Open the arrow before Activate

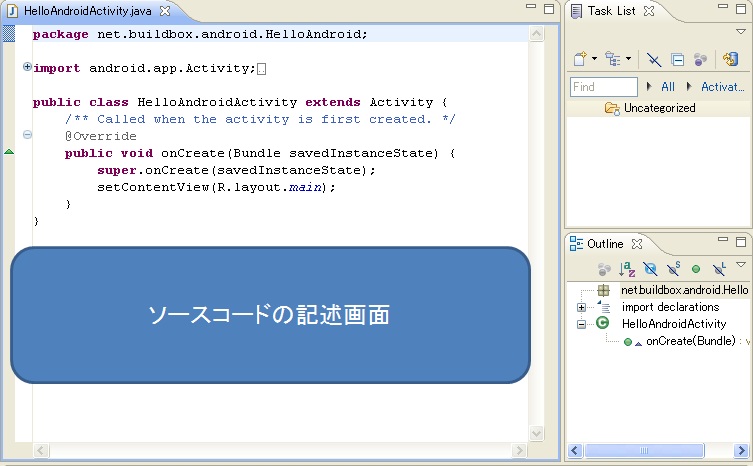click(x=689, y=86)
